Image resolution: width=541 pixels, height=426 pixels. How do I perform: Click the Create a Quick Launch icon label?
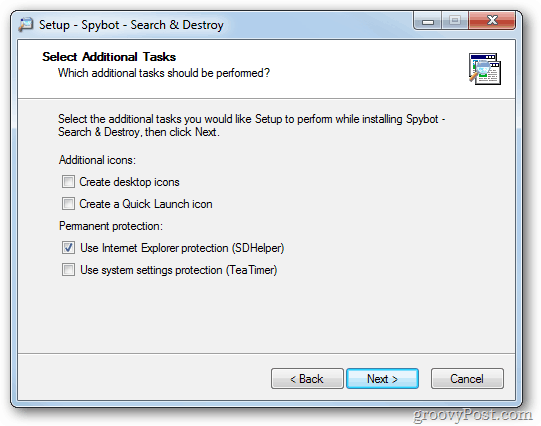tap(146, 204)
